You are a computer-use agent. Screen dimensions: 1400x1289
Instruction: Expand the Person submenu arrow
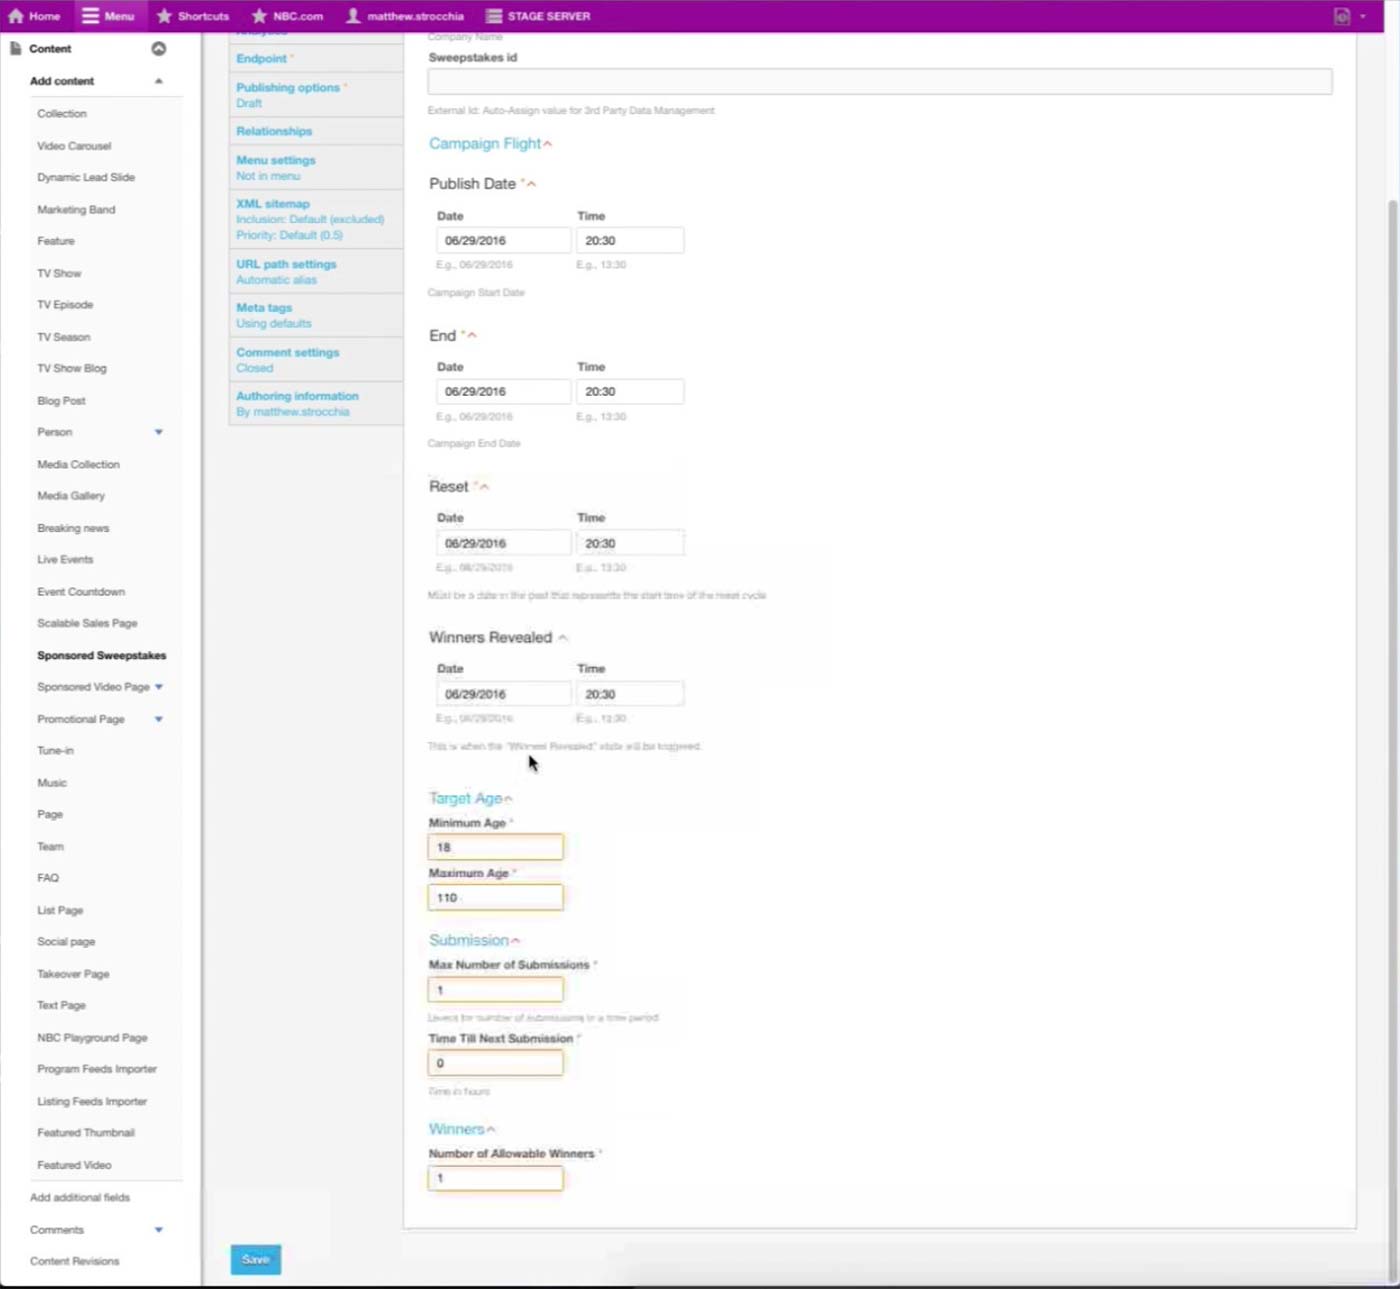[x=158, y=432]
